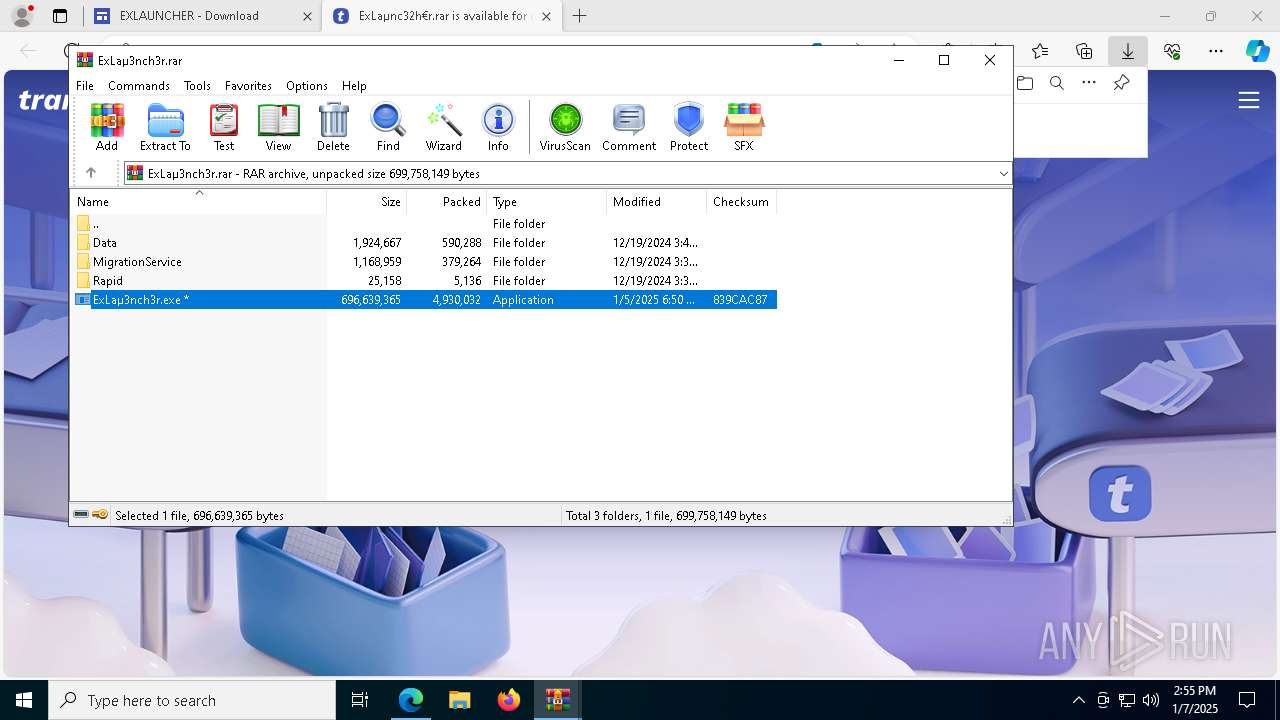Go up one folder level arrow
Viewport: 1280px width, 720px height.
(x=90, y=173)
